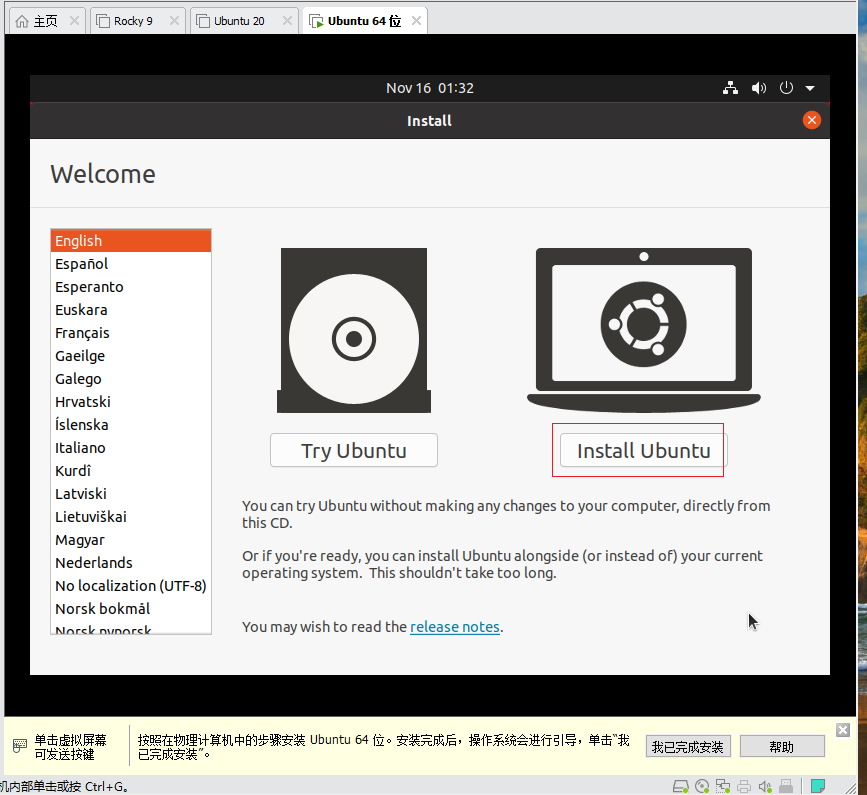Select Galego in the language list

coord(130,379)
